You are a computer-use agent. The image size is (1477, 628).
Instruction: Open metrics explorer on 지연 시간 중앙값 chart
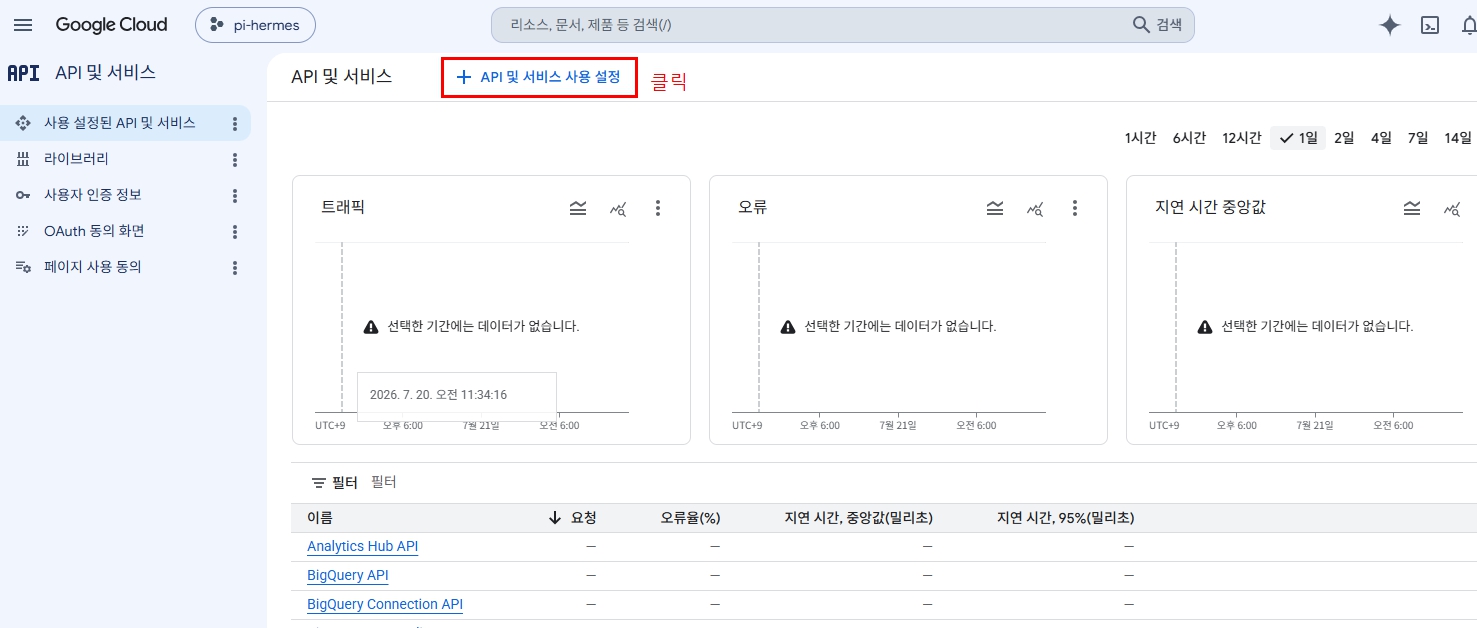coord(1452,208)
